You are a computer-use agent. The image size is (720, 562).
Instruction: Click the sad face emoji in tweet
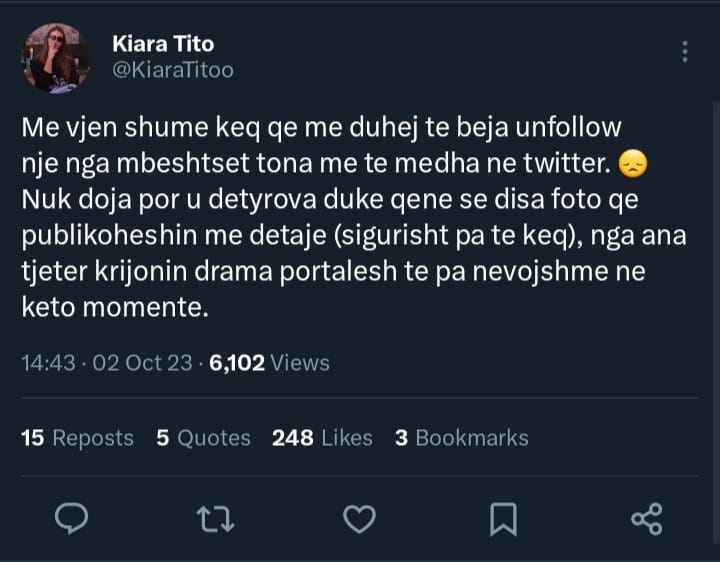pos(631,161)
